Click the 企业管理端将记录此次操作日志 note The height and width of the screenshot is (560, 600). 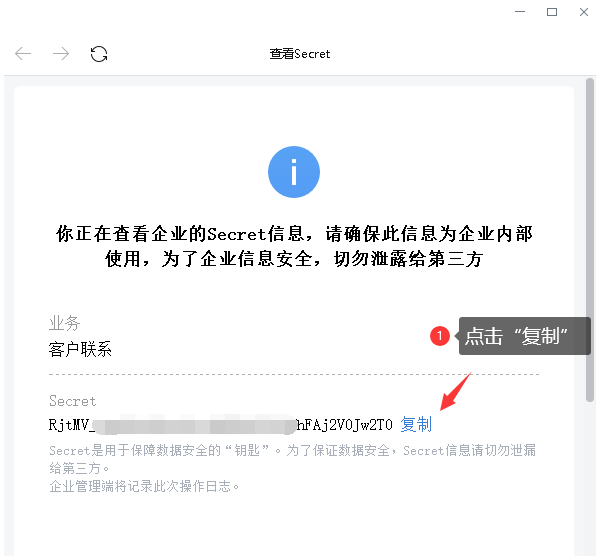point(144,486)
